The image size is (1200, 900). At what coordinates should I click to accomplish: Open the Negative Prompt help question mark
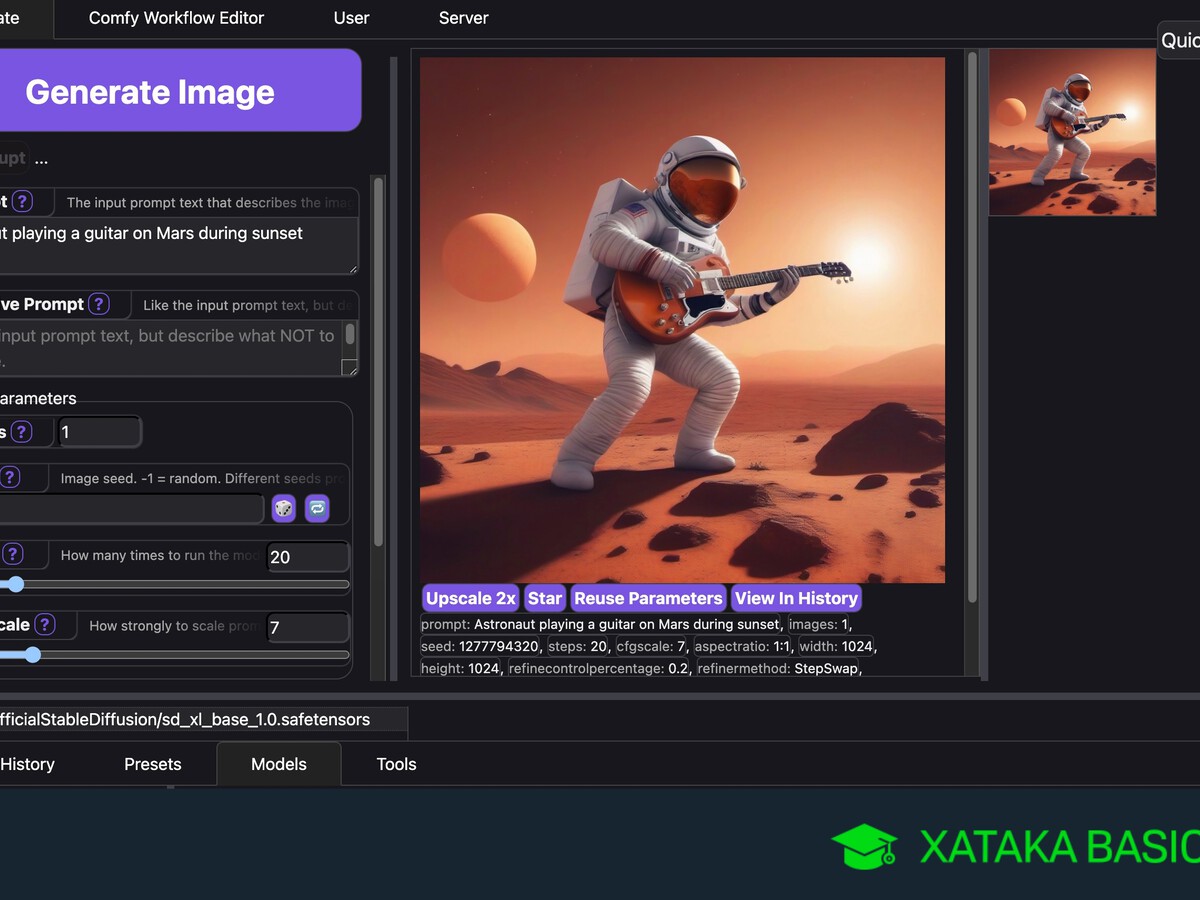pos(98,304)
